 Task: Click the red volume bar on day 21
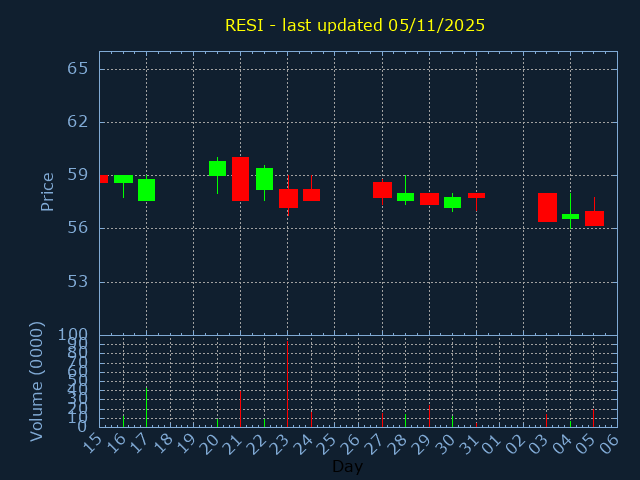(240, 409)
